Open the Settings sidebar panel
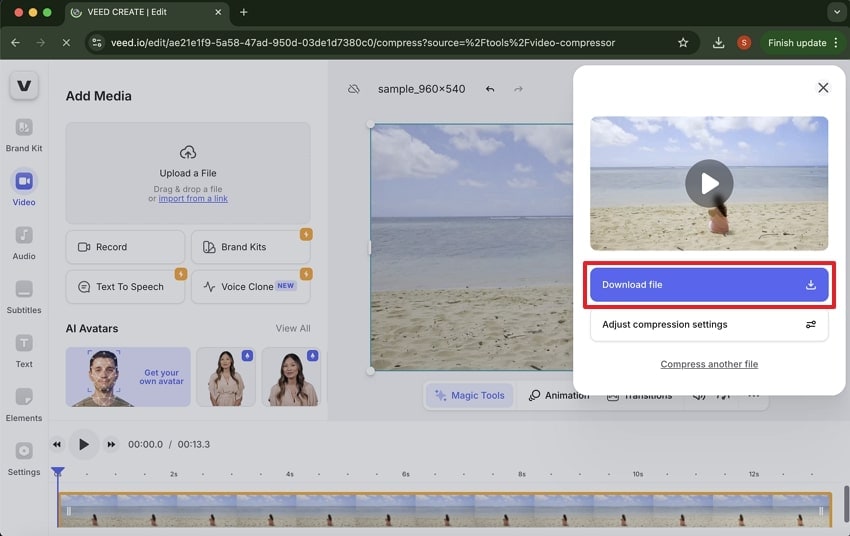850x536 pixels. coord(24,459)
